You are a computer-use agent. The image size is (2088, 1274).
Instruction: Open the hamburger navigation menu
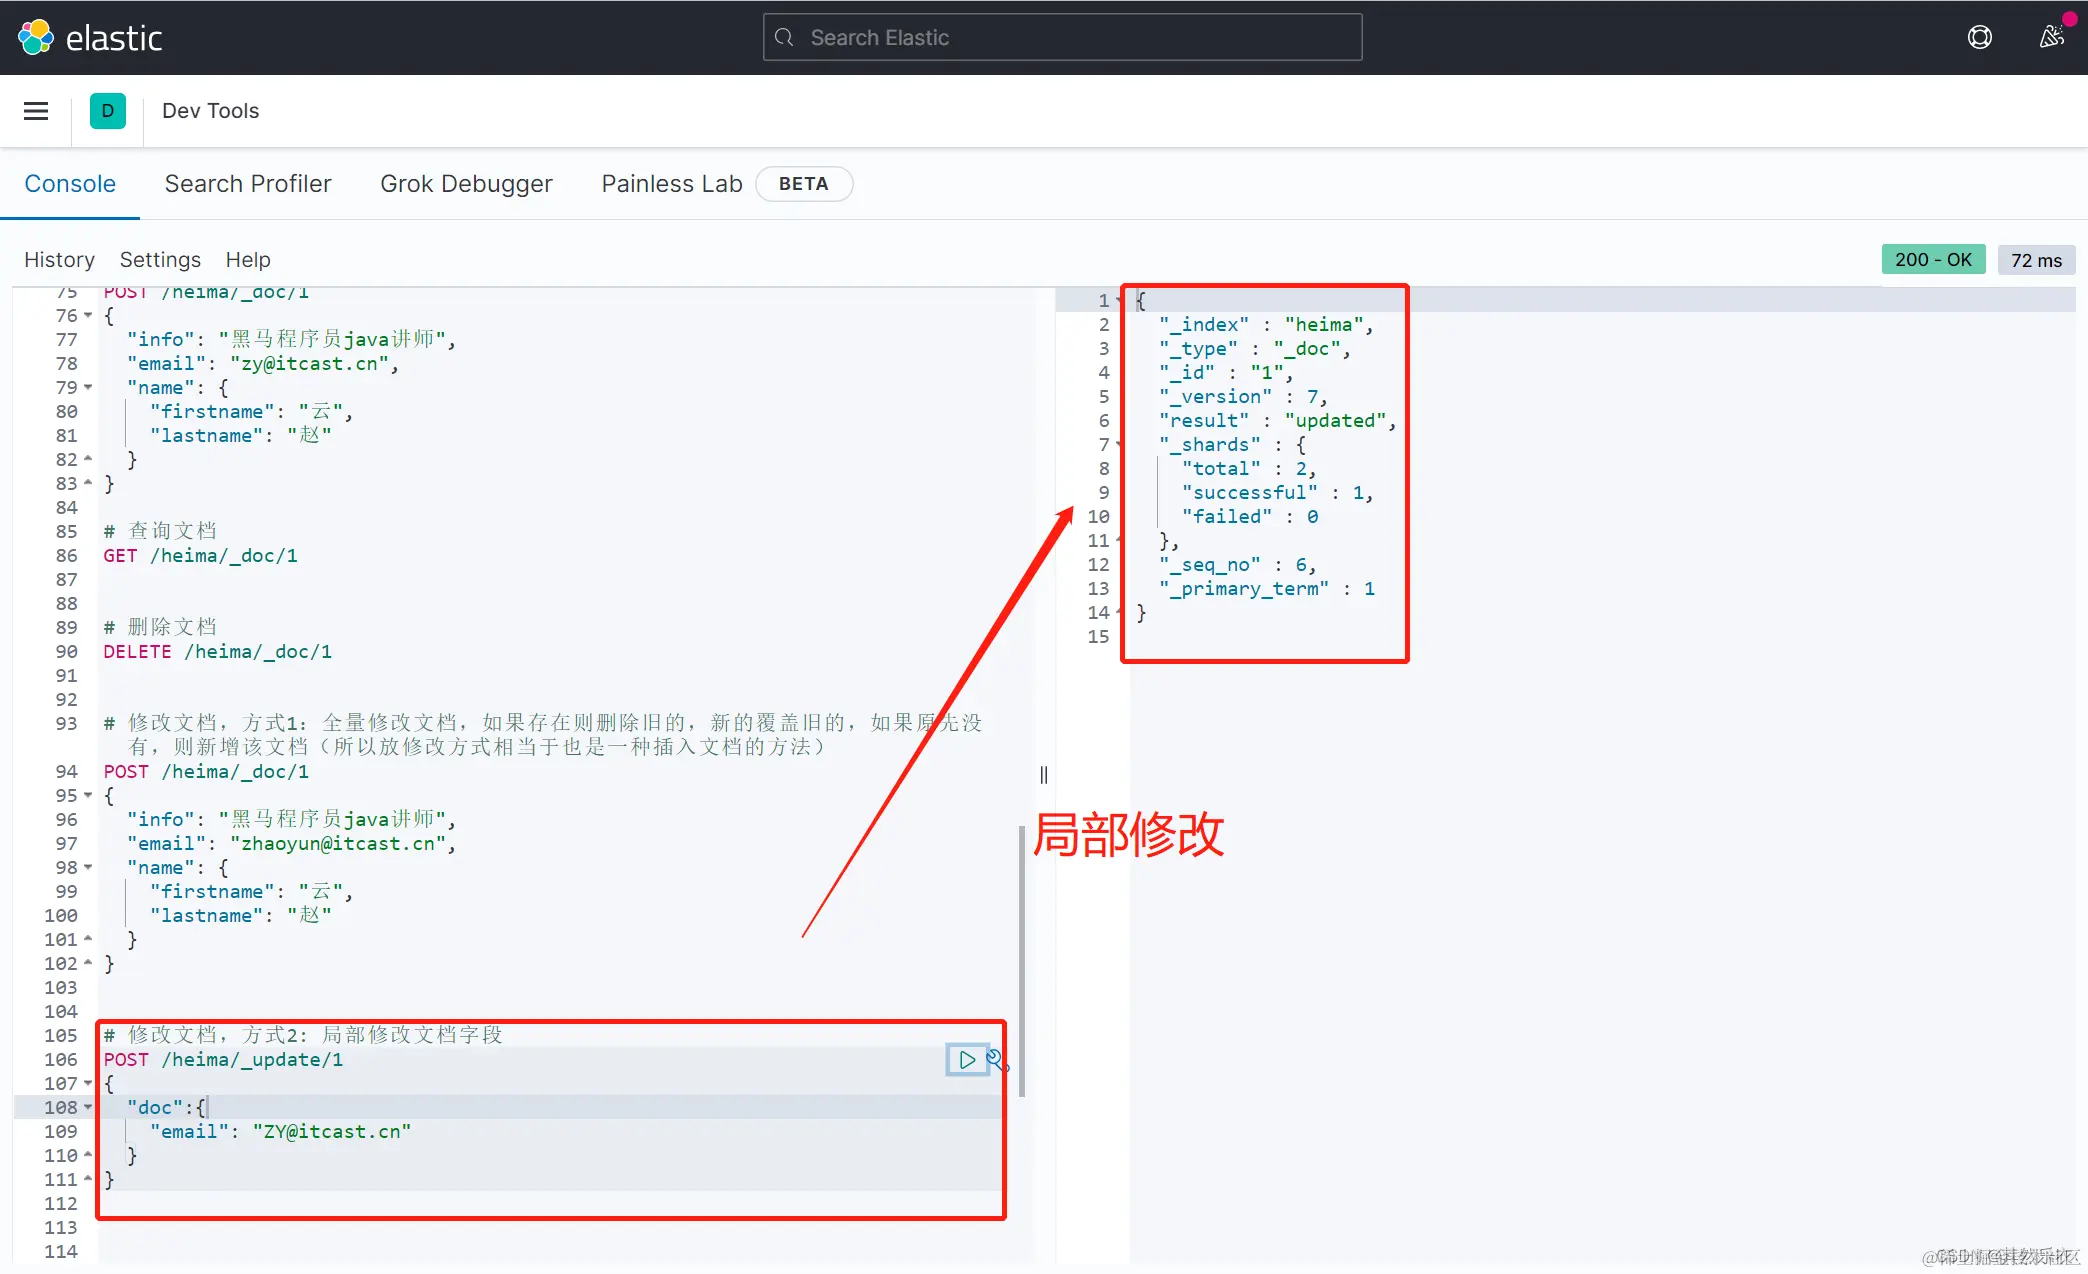[36, 111]
